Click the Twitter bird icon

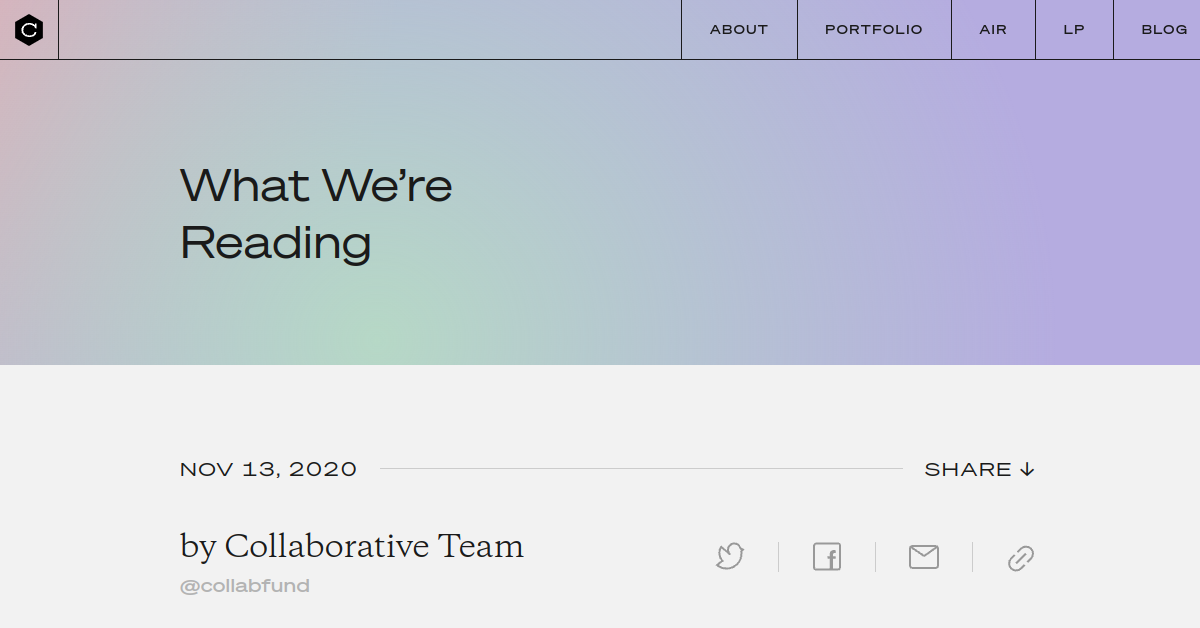729,557
